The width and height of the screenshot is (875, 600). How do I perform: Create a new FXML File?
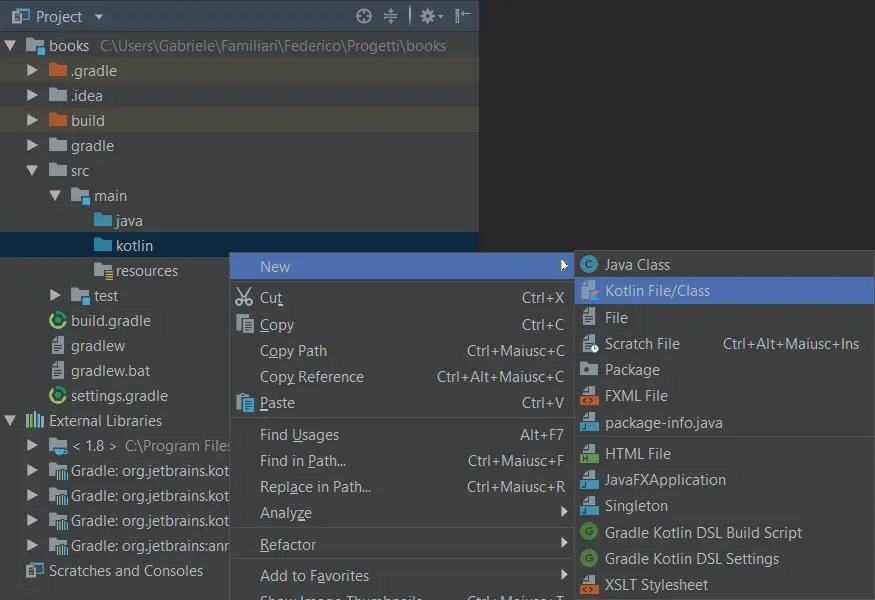pos(724,396)
